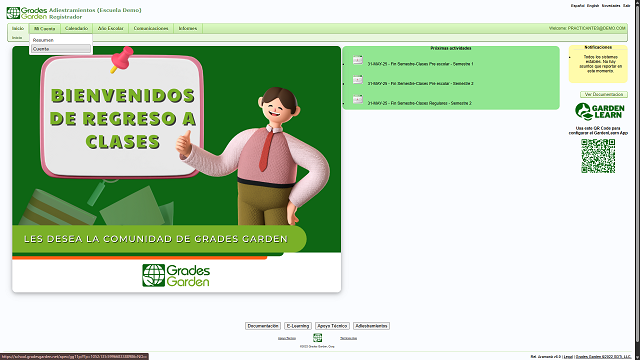
Task: Click the Welcome PRACTICANTES@DEMO.COM text
Action: 587,29
